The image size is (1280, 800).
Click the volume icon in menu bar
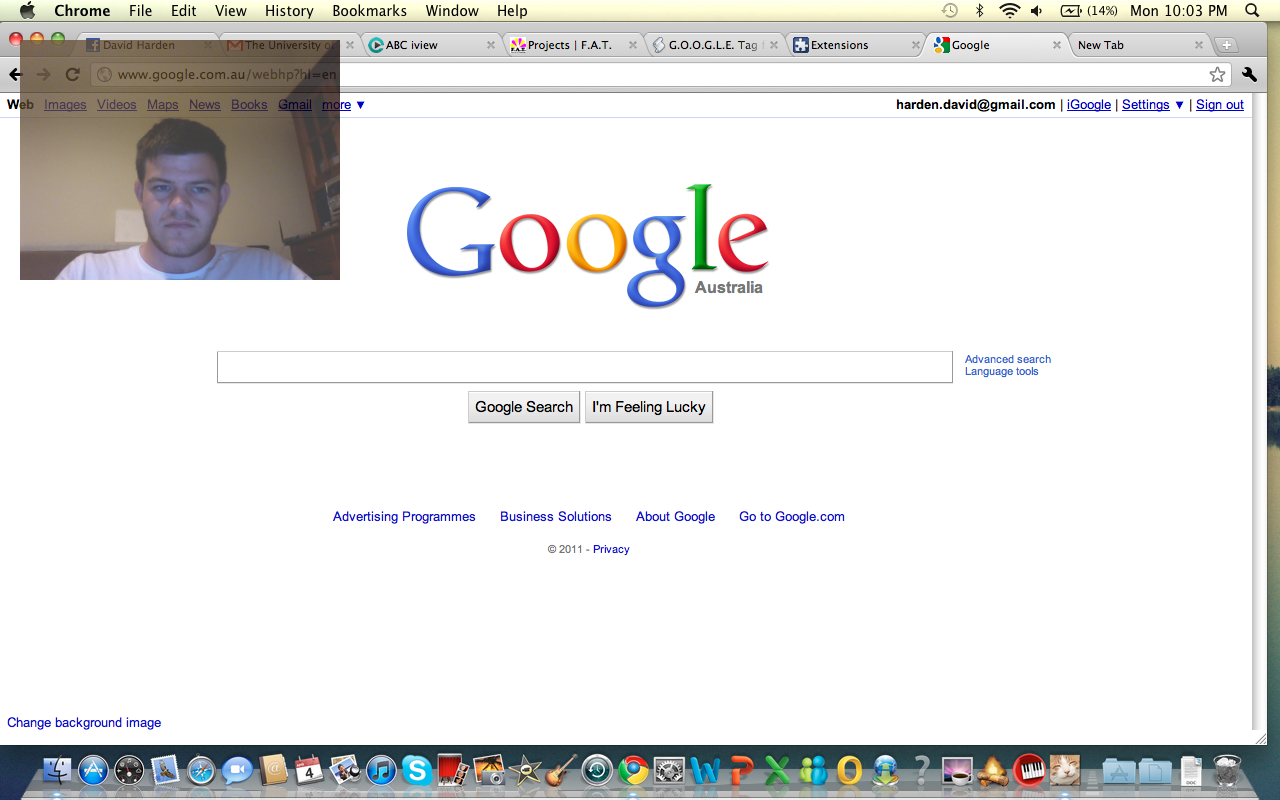click(x=1036, y=11)
